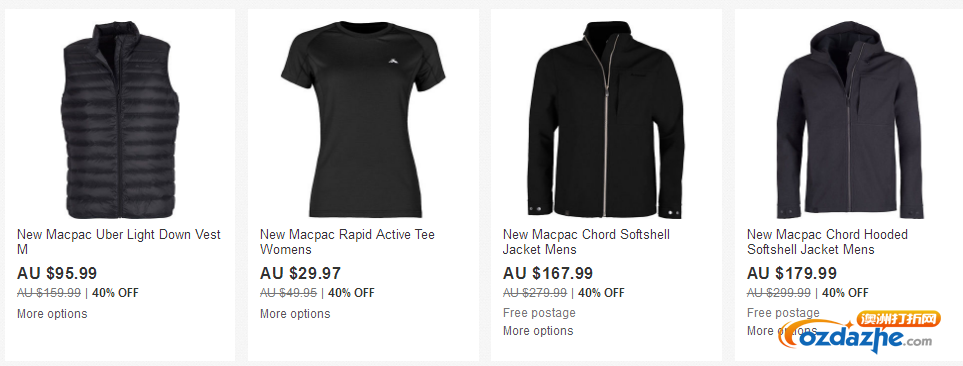Viewport: 963px width, 366px height.
Task: Show more options for Chord Softshell Jacket
Action: tap(538, 331)
